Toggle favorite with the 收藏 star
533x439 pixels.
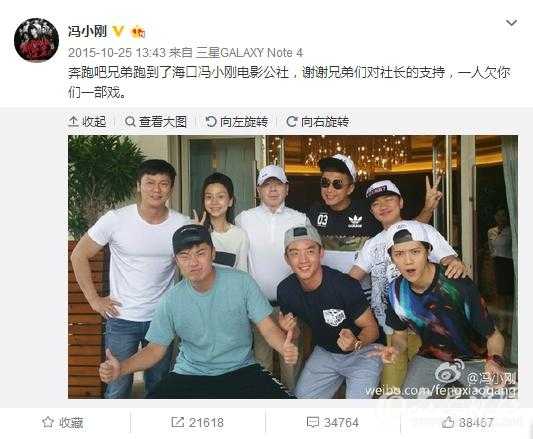[x=63, y=422]
